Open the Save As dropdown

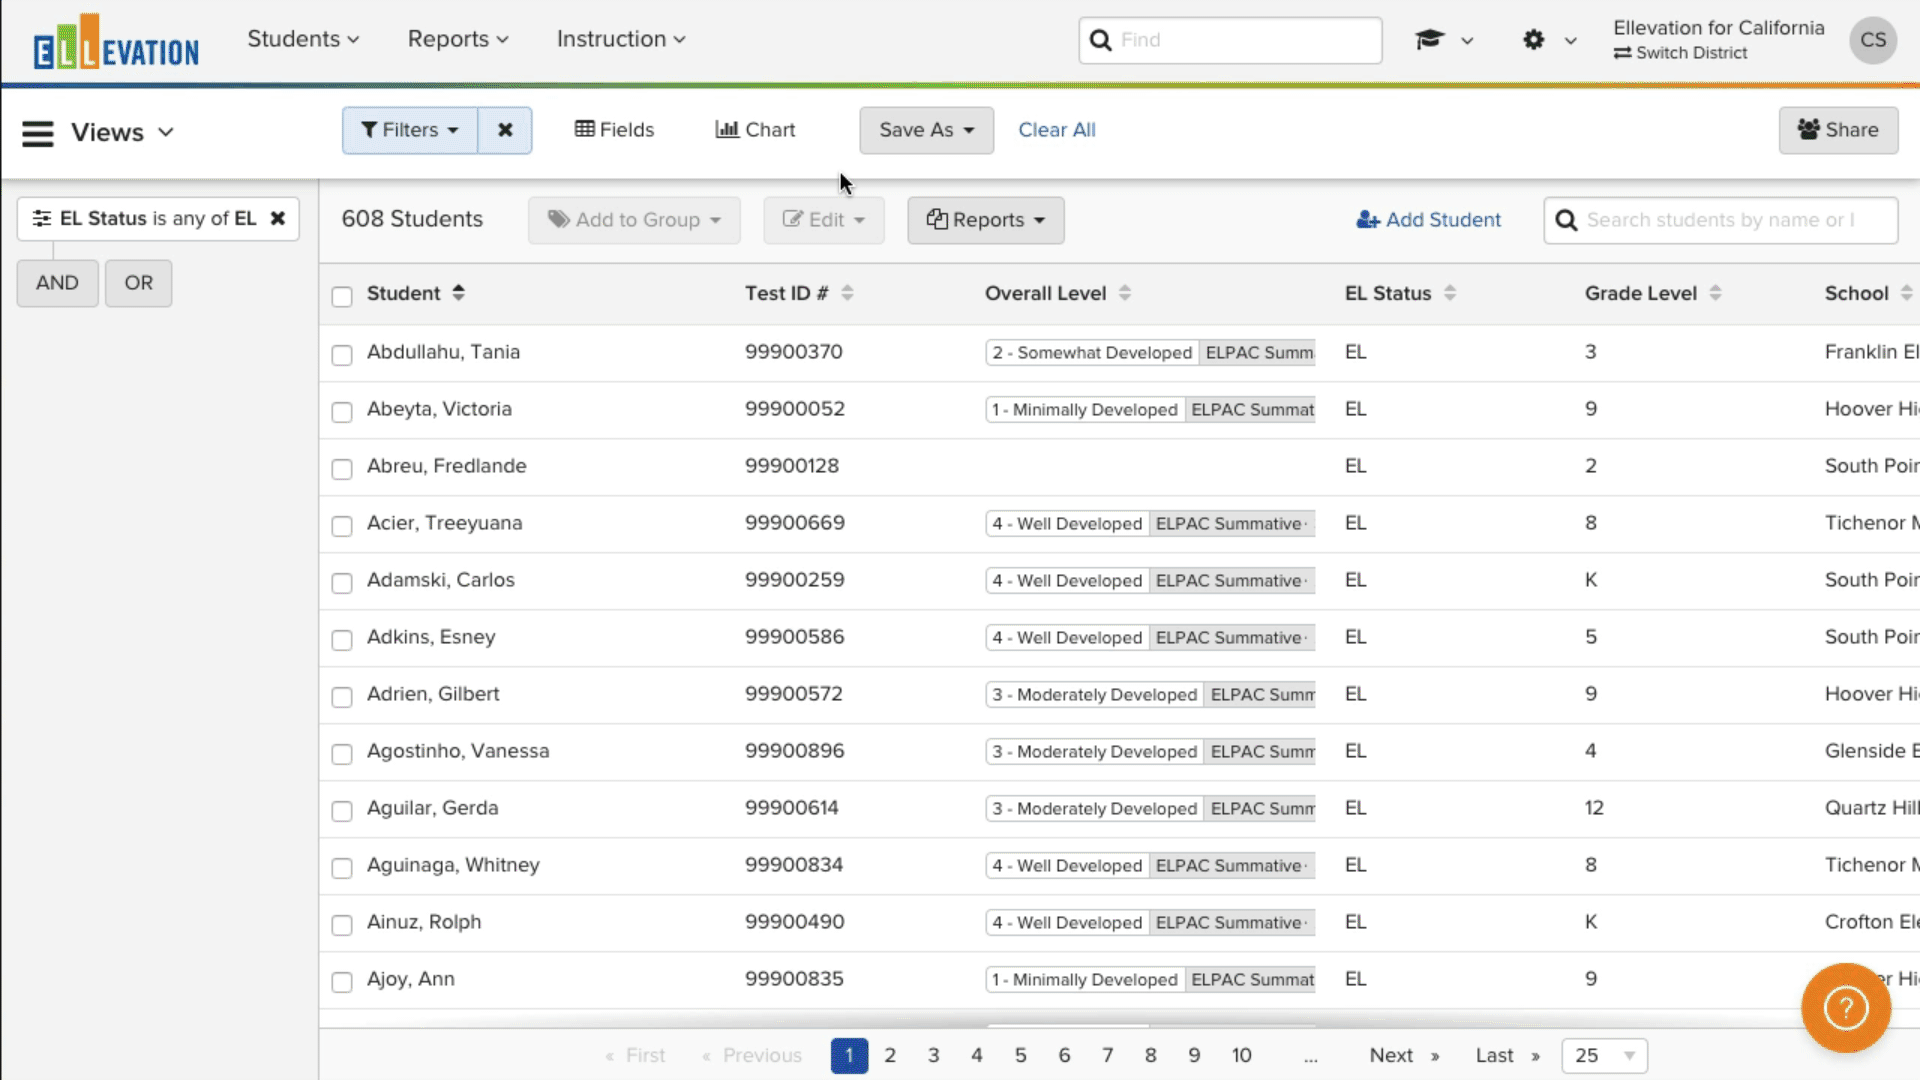pyautogui.click(x=926, y=130)
